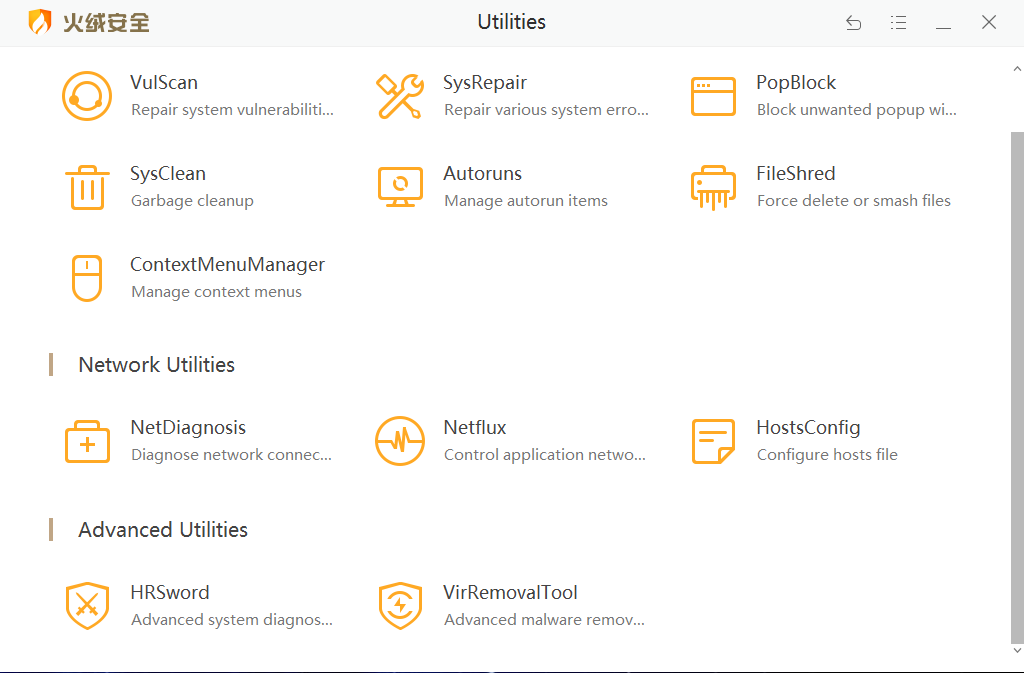
Task: Open the Netflux pulse icon
Action: pos(400,441)
